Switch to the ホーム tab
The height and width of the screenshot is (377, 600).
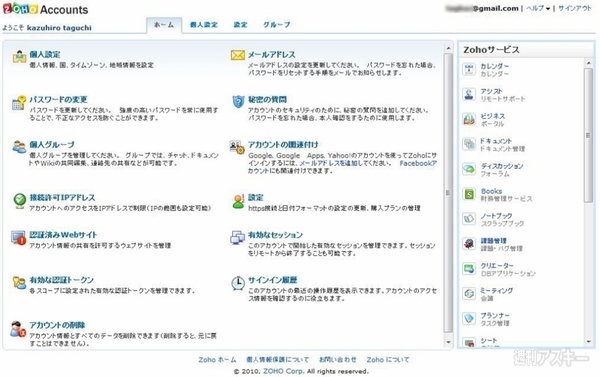click(x=164, y=25)
